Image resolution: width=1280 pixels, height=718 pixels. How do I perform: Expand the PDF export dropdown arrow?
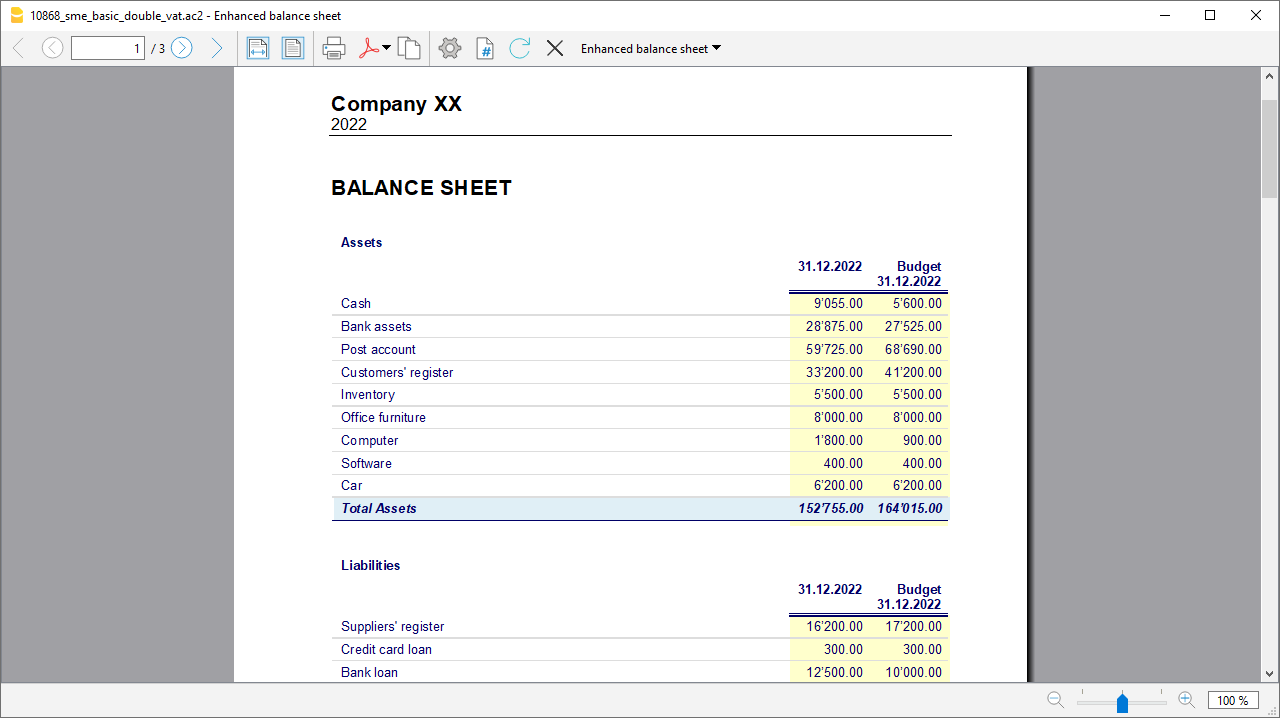tap(387, 48)
